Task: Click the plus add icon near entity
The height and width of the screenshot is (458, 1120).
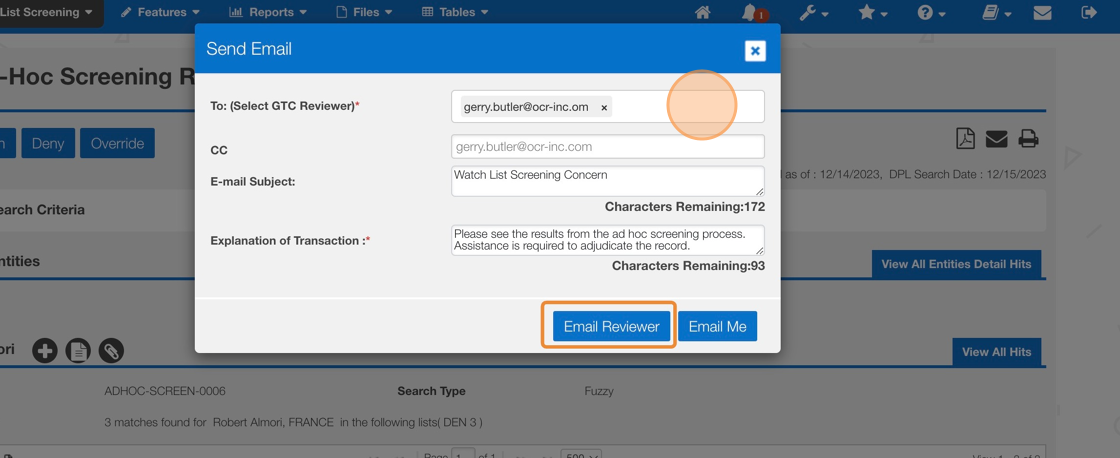Action: (x=44, y=350)
